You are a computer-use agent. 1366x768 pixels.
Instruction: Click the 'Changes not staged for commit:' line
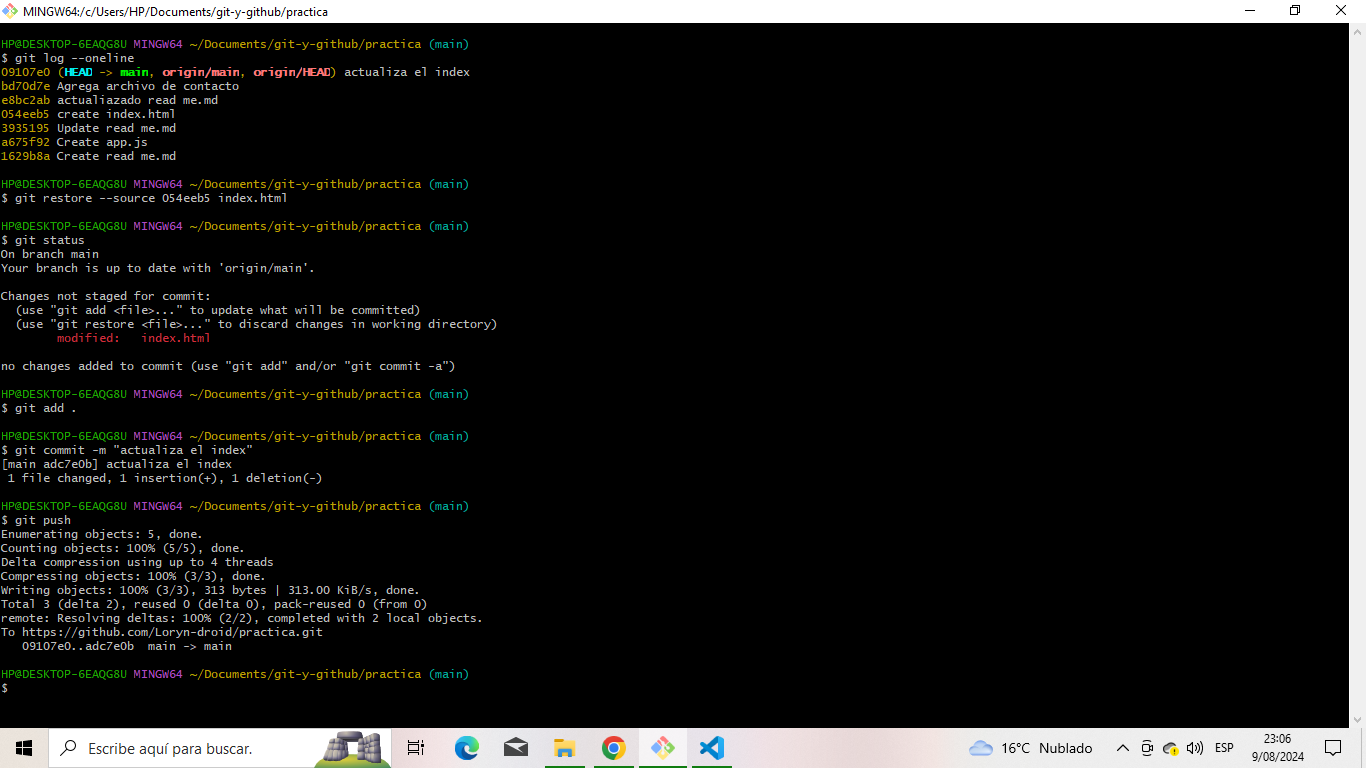point(106,296)
